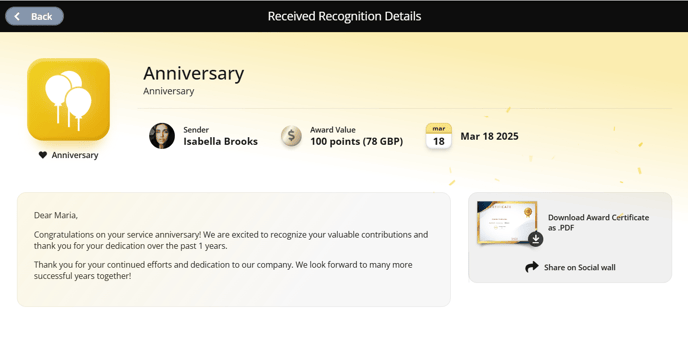
Task: Click the share arrow icon
Action: tap(532, 267)
